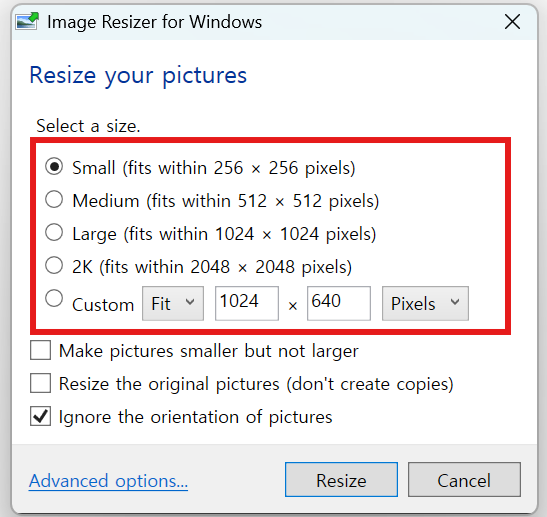547x517 pixels.
Task: Click the Image Resizer app icon
Action: (27, 21)
